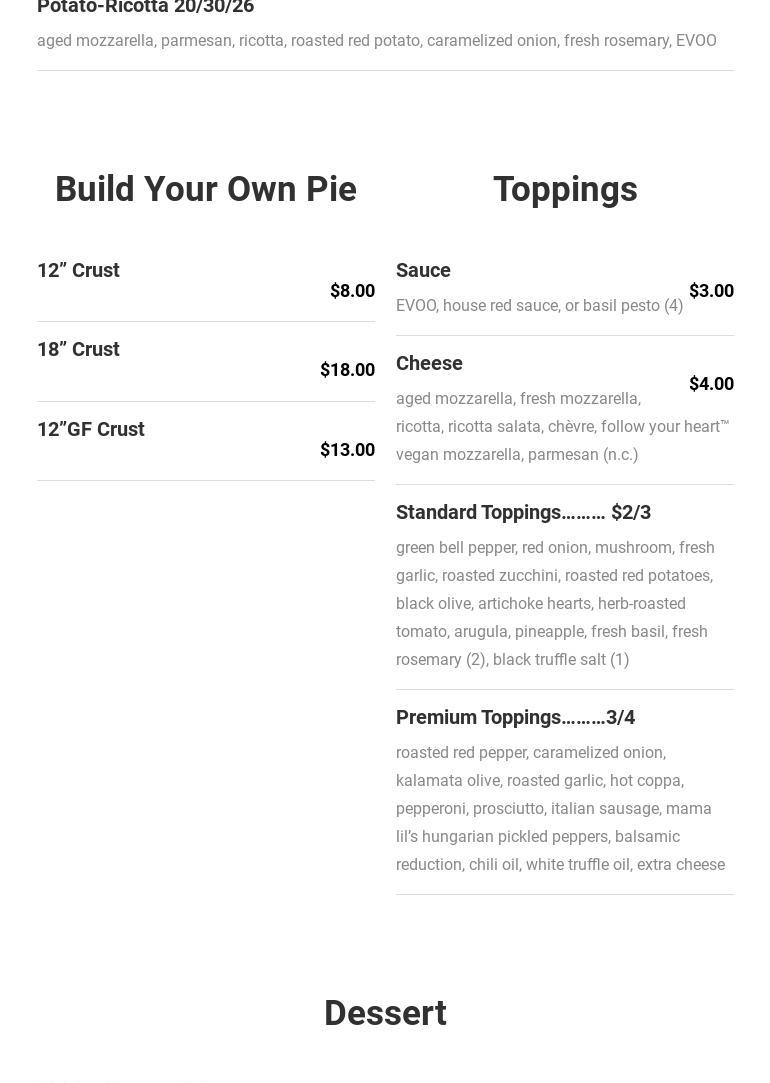
Task: Select the 18” Crust menu item
Action: (78, 349)
